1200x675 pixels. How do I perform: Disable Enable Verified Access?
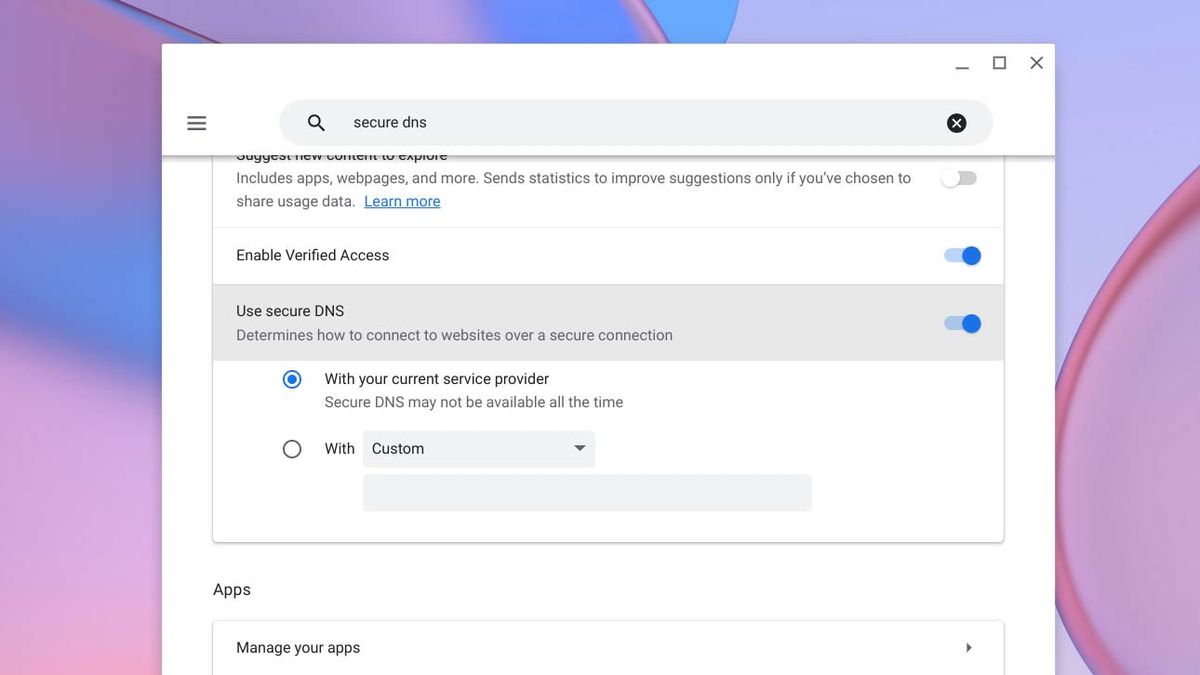[x=961, y=255]
